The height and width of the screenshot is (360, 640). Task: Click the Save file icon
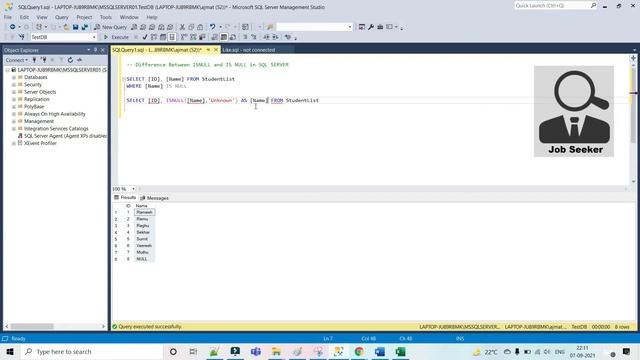pyautogui.click(x=76, y=27)
